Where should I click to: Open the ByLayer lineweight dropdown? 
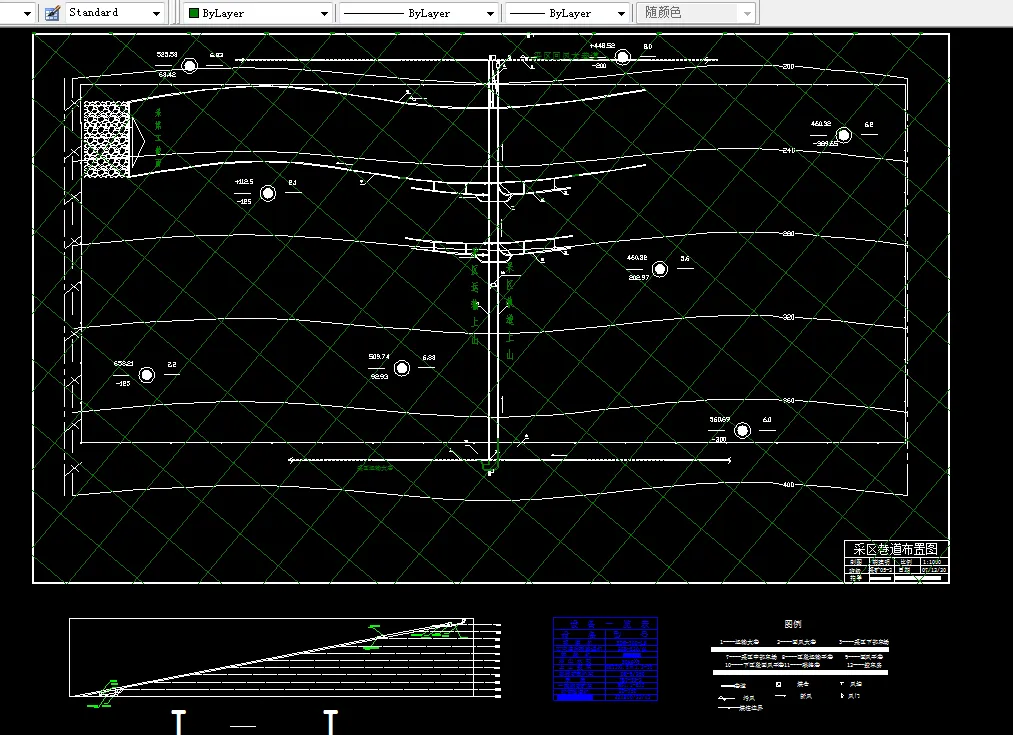pos(567,13)
